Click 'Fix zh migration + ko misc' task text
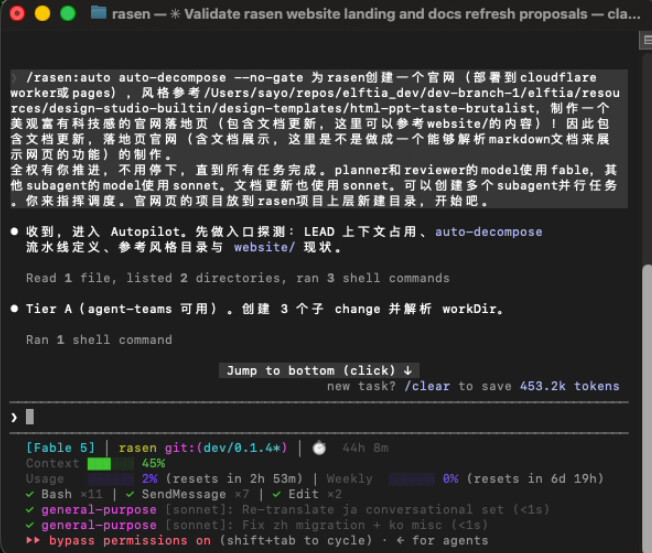652x553 pixels. [342, 525]
